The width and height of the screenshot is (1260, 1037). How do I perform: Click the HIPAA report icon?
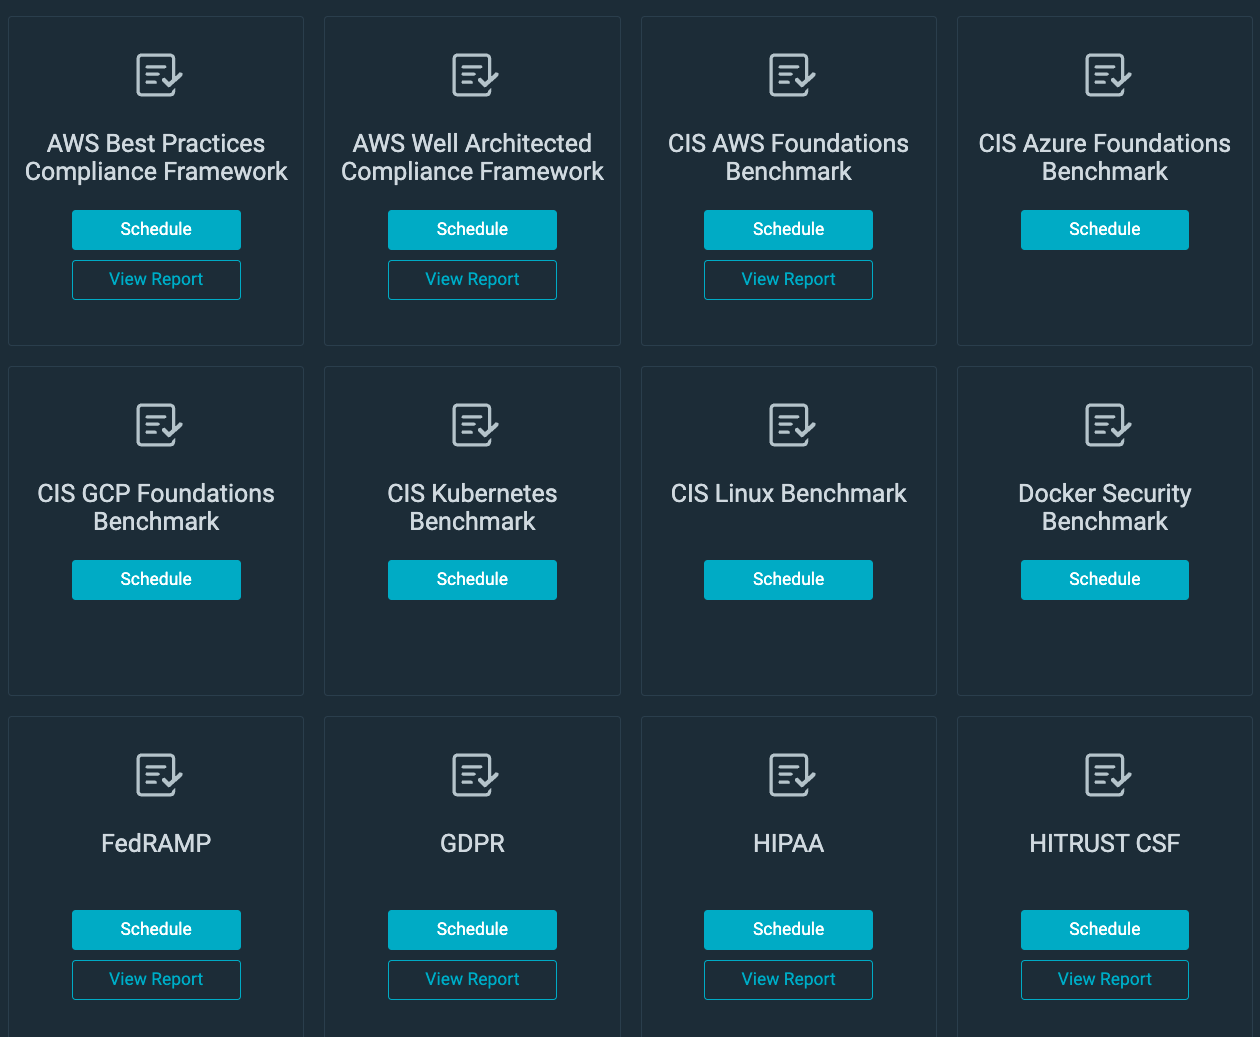pyautogui.click(x=792, y=775)
